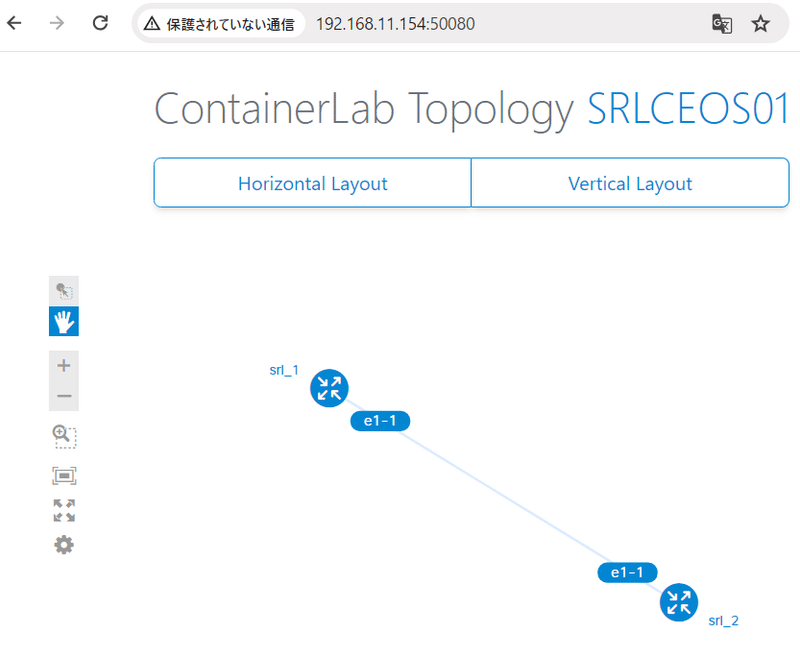This screenshot has width=800, height=657.
Task: Zoom in on the topology with plus icon
Action: pos(63,366)
